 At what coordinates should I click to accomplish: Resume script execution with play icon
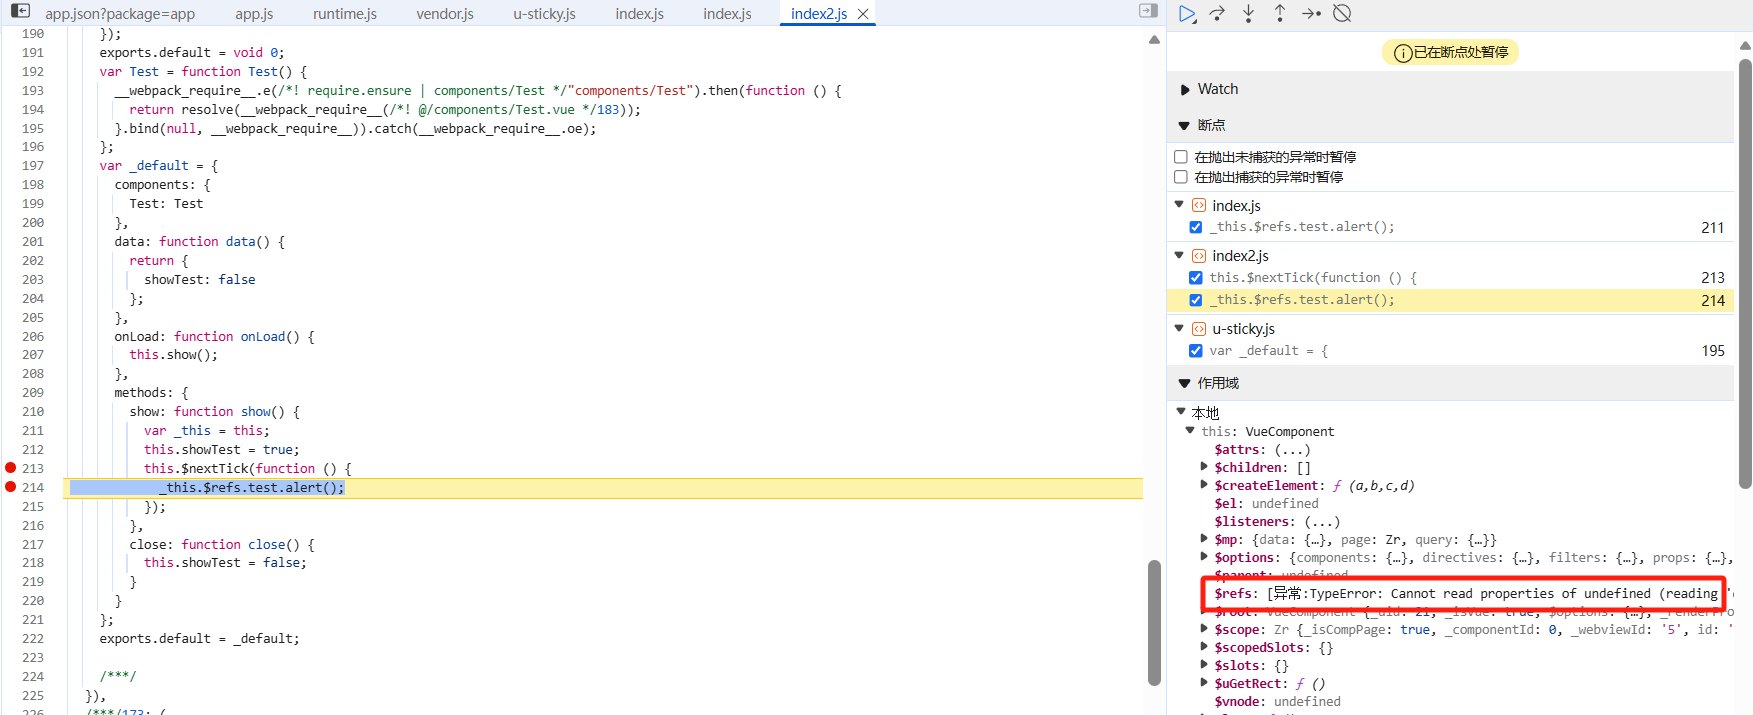[1187, 14]
